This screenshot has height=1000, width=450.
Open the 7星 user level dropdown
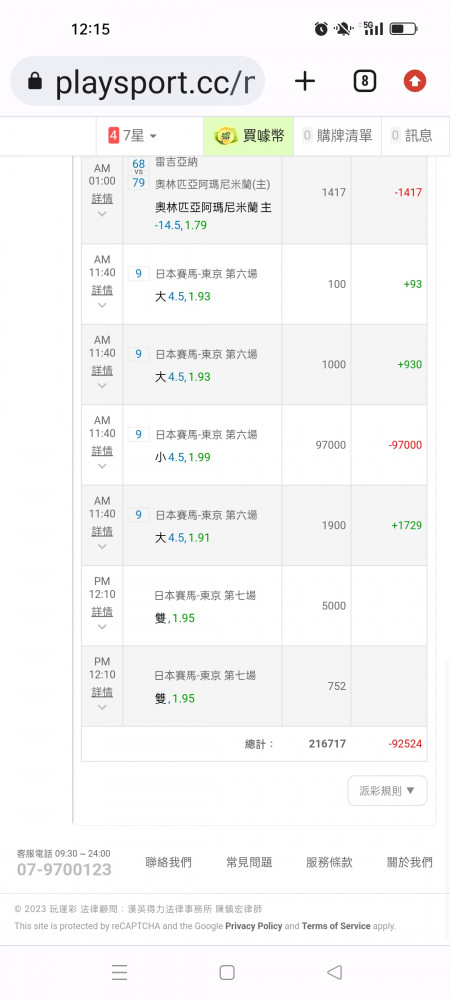tap(132, 135)
